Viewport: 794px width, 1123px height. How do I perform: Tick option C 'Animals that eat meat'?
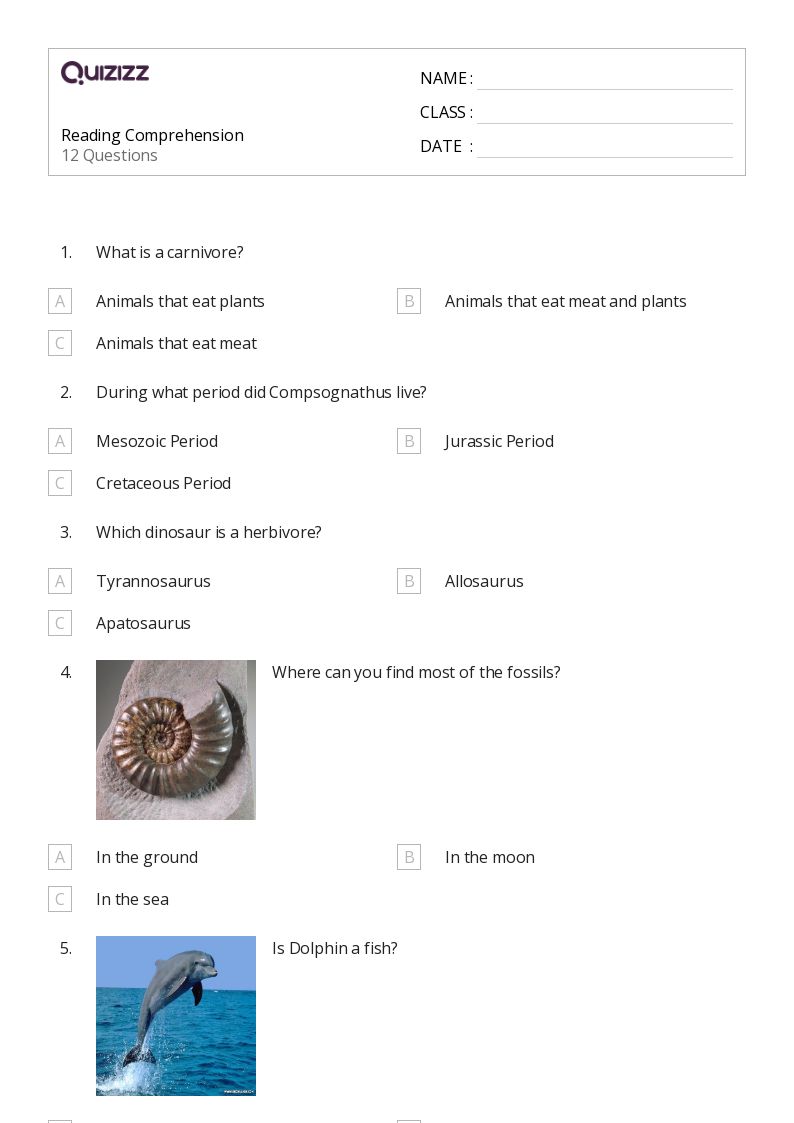(x=60, y=343)
